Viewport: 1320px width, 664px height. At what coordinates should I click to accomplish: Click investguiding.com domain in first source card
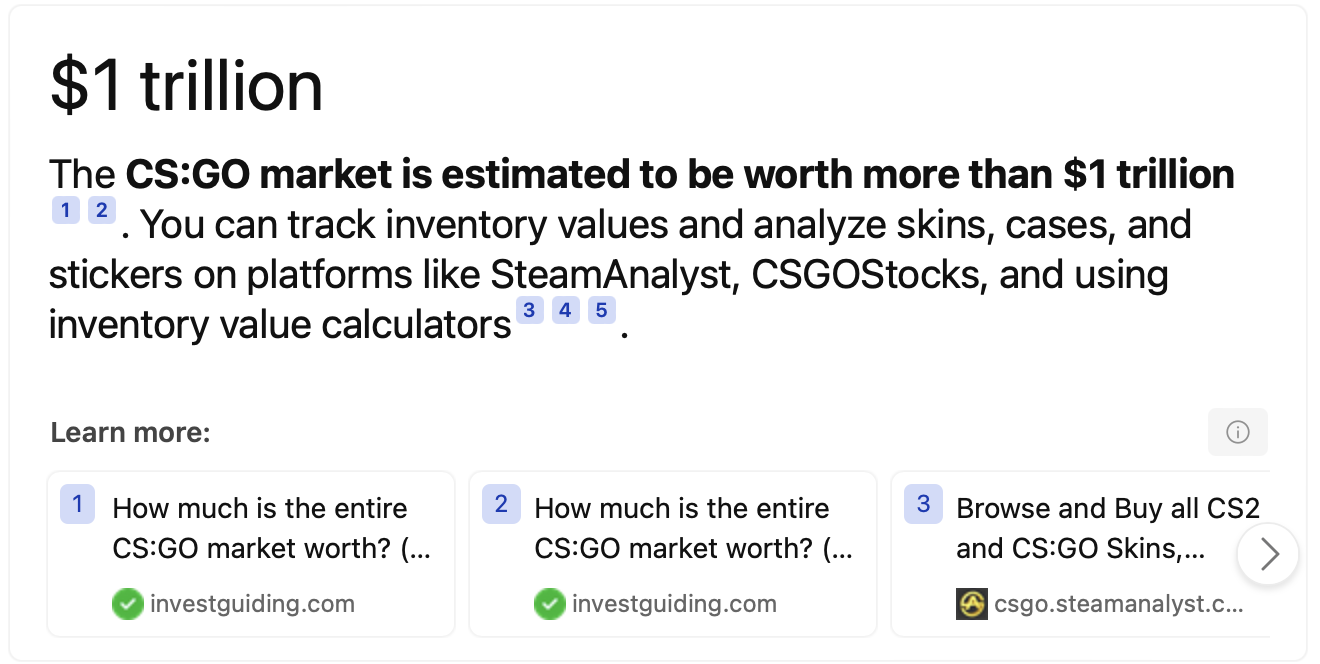click(252, 604)
